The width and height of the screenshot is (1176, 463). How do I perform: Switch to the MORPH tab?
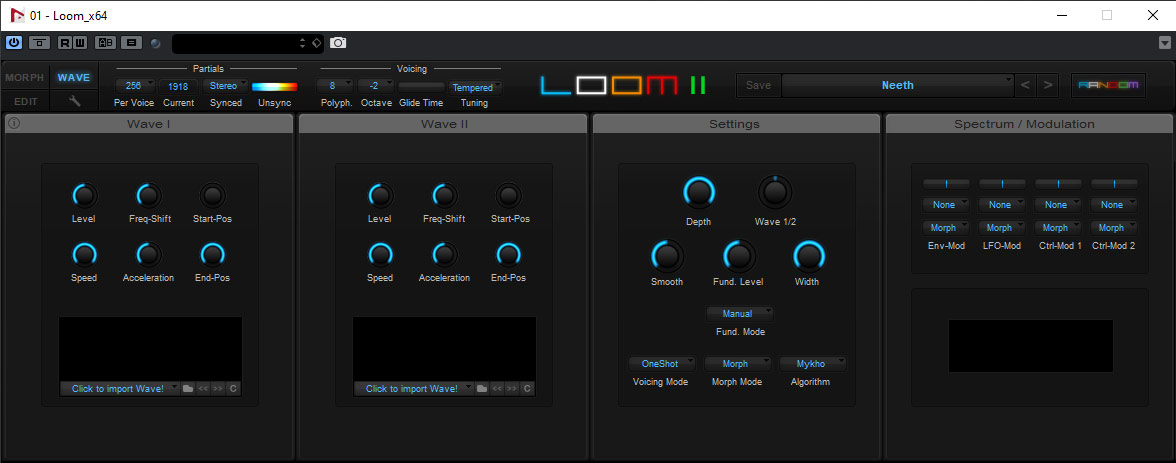click(x=24, y=78)
